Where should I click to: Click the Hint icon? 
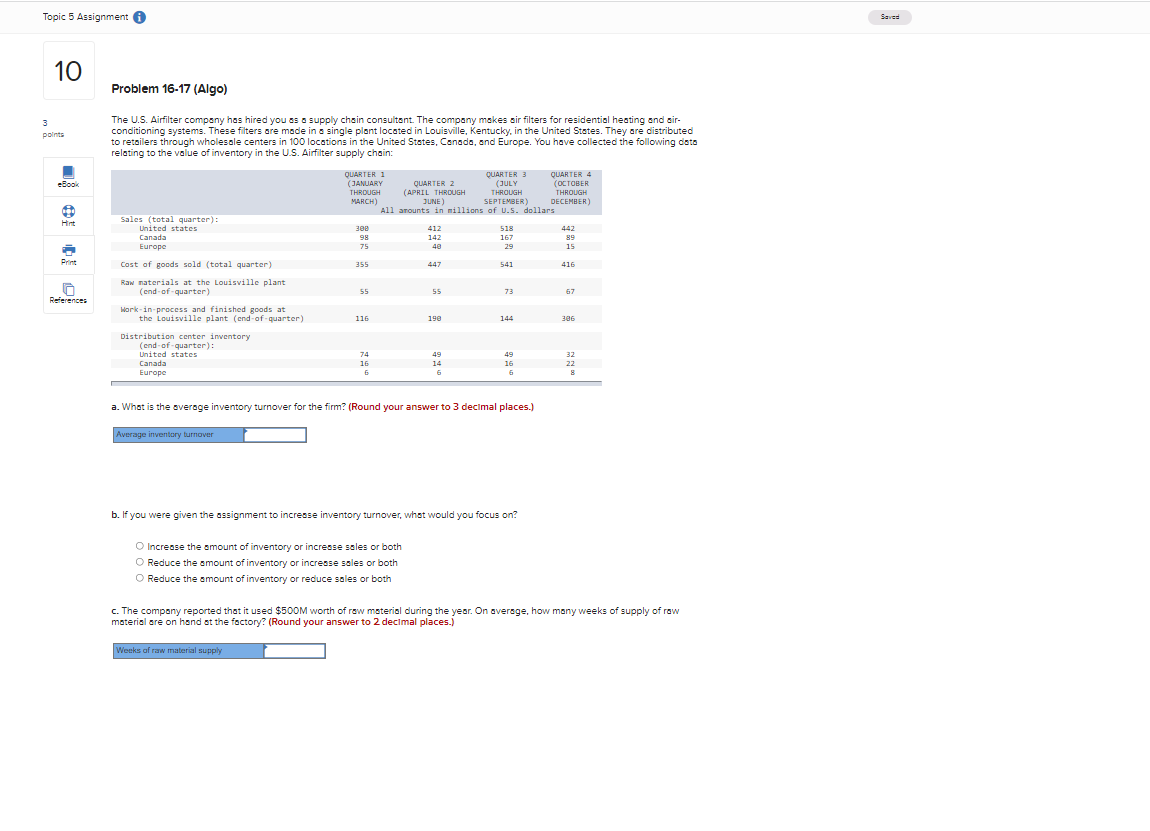[68, 215]
